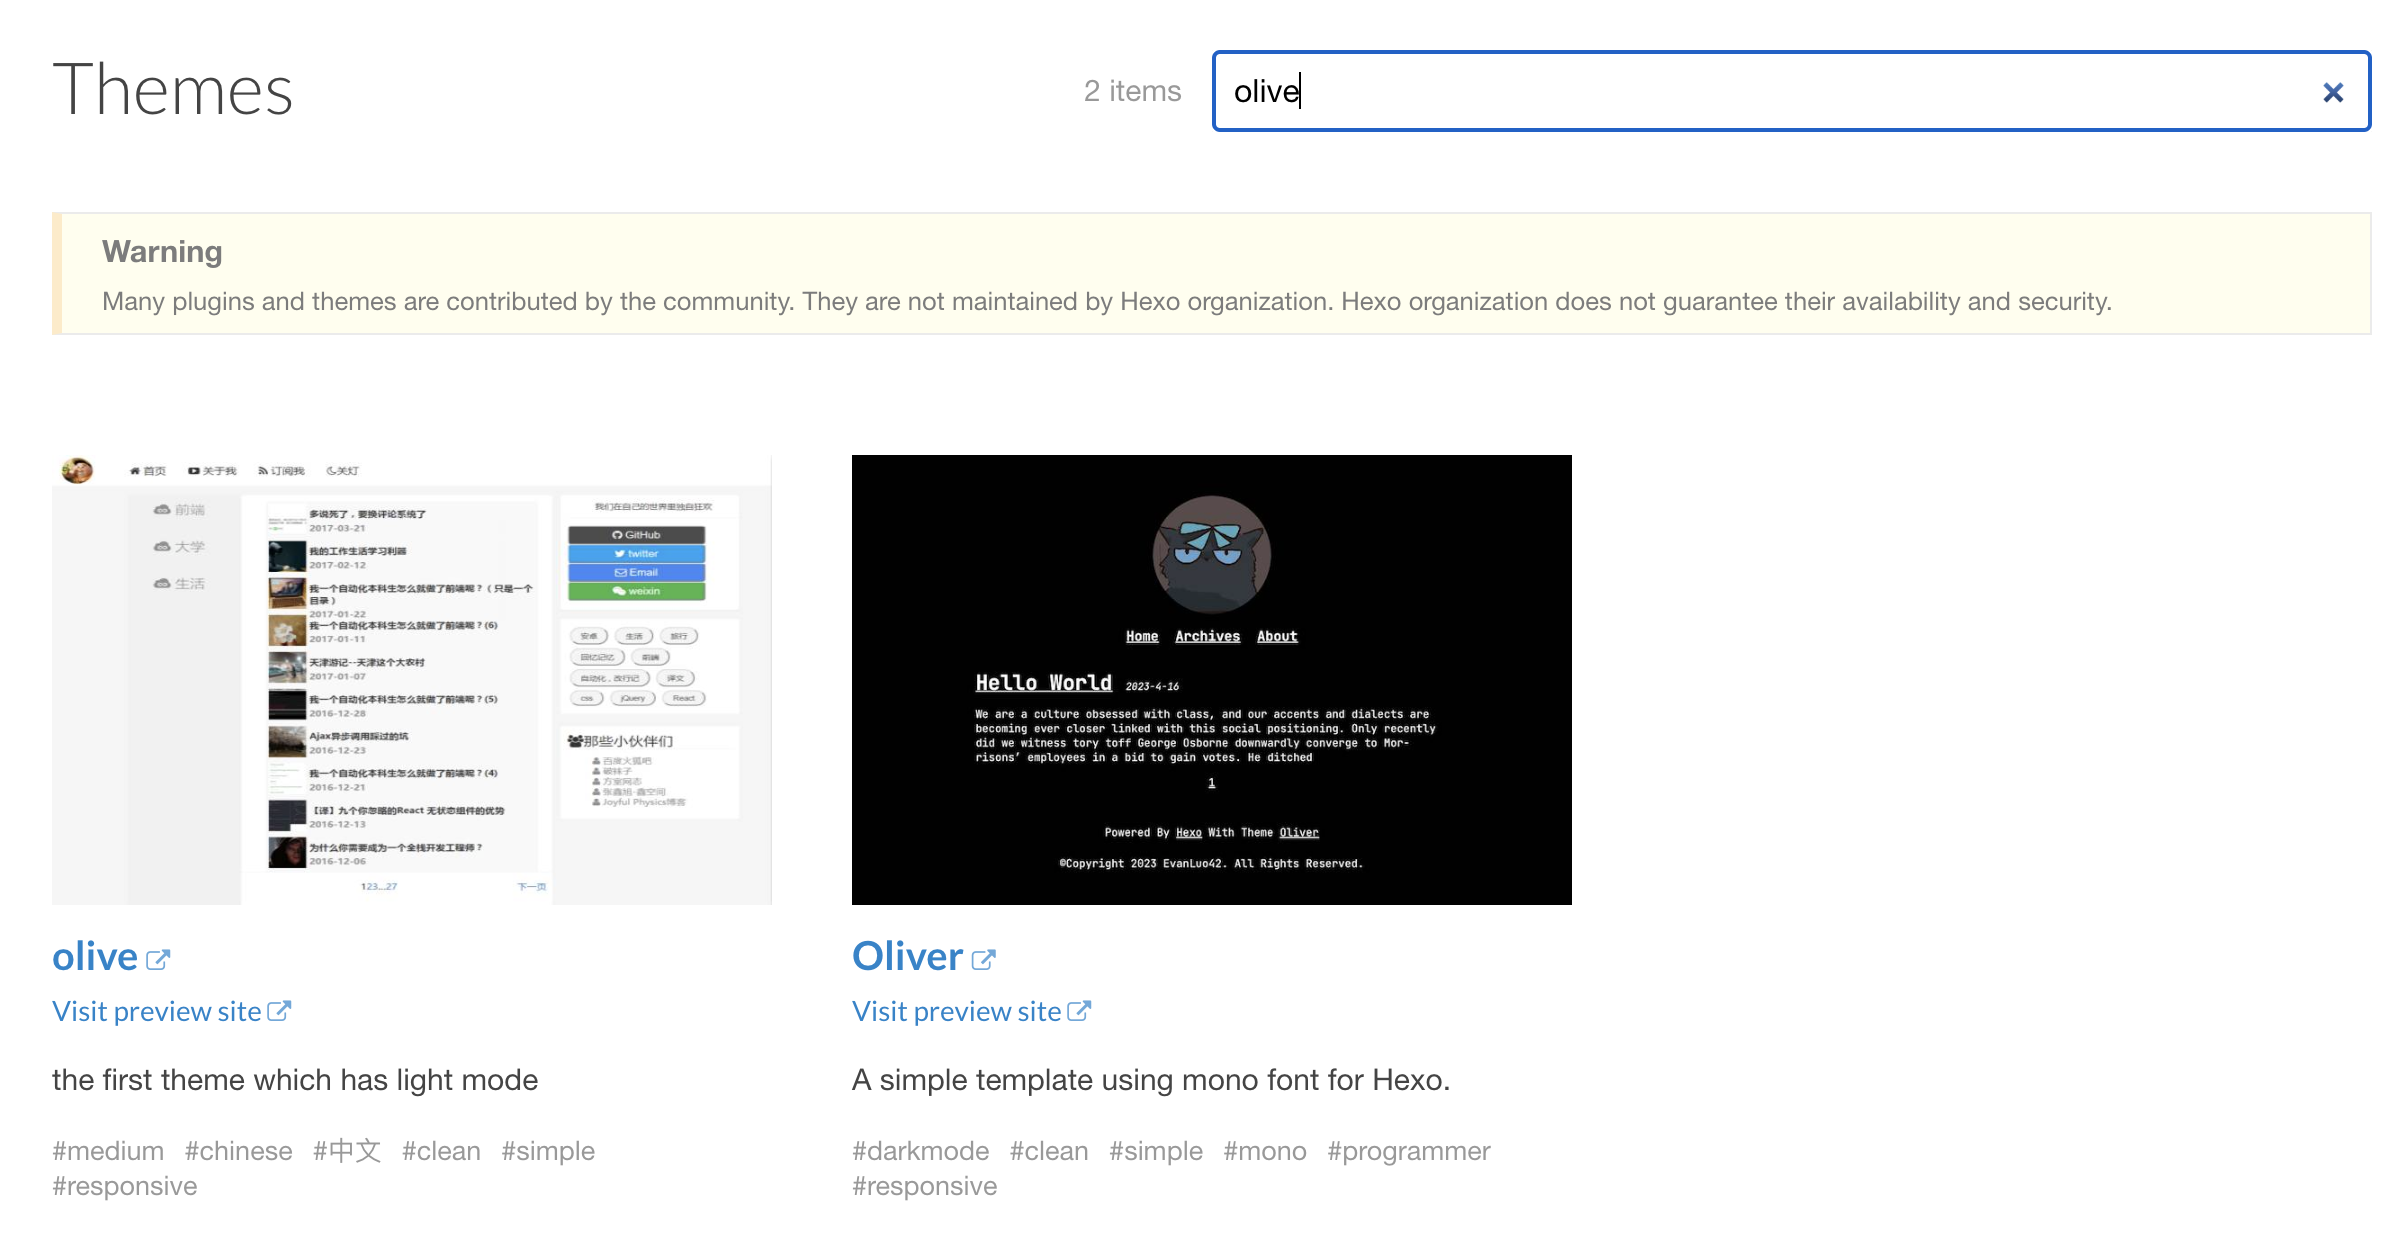The width and height of the screenshot is (2402, 1238).
Task: Filter by the #chinese tag
Action: pyautogui.click(x=238, y=1151)
